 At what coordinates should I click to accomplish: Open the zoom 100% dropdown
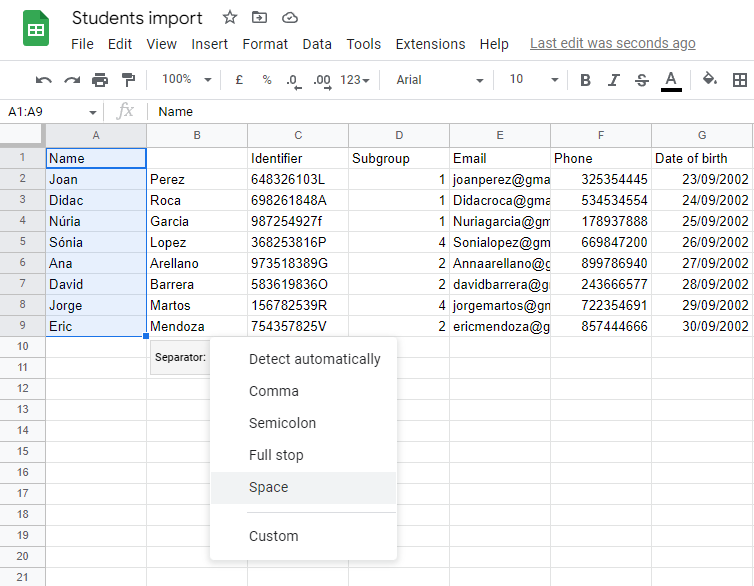[x=187, y=80]
